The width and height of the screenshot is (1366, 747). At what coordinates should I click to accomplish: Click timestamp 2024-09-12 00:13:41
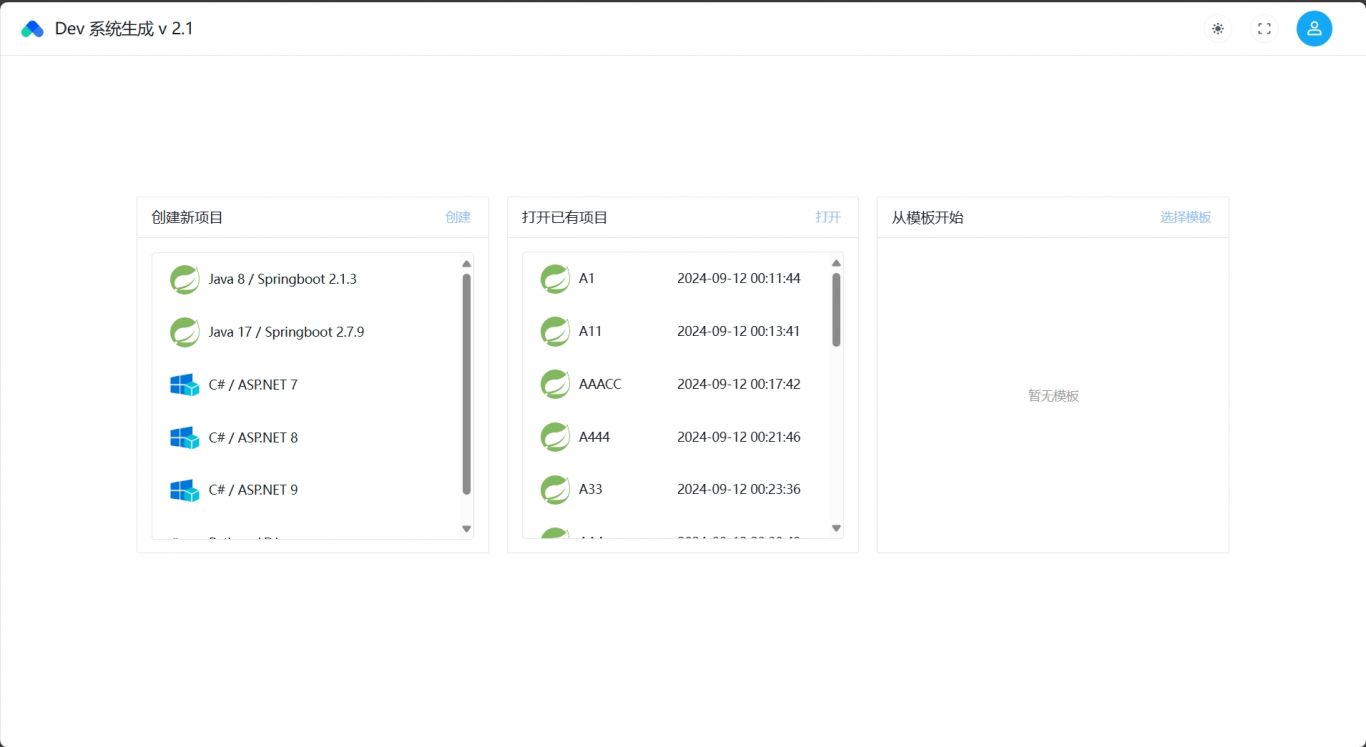click(739, 332)
